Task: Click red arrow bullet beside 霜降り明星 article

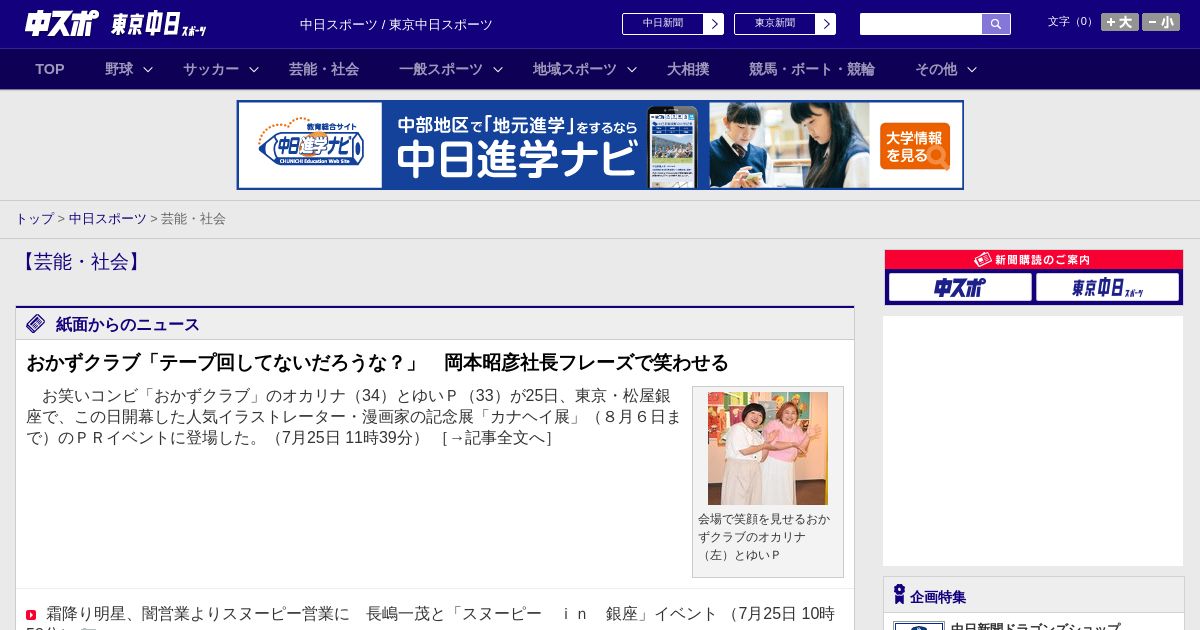Action: pos(31,615)
